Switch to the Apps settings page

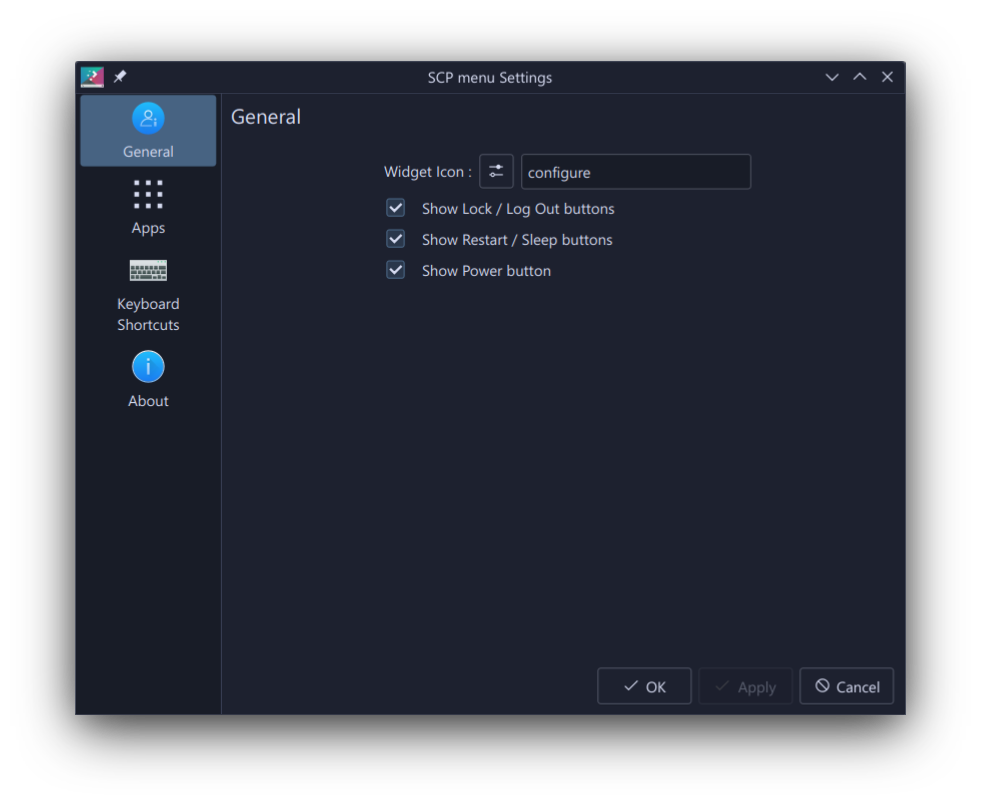148,207
